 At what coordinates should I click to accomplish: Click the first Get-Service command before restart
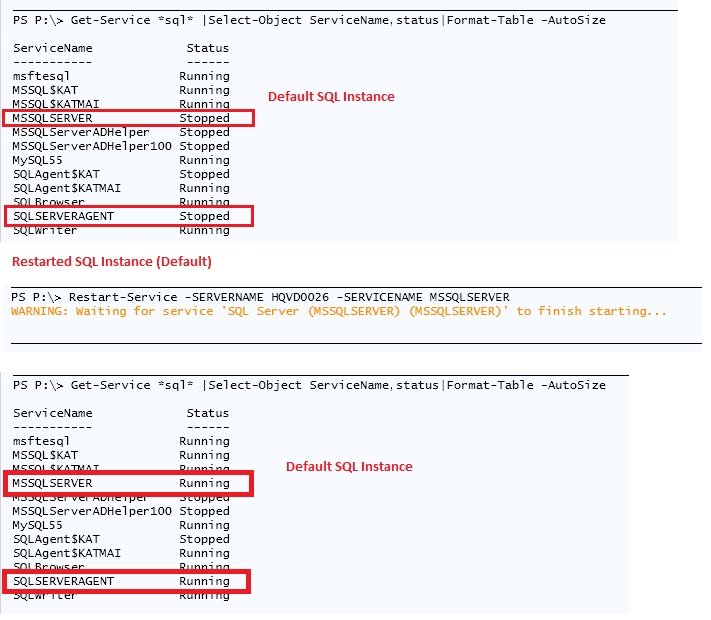pyautogui.click(x=308, y=20)
